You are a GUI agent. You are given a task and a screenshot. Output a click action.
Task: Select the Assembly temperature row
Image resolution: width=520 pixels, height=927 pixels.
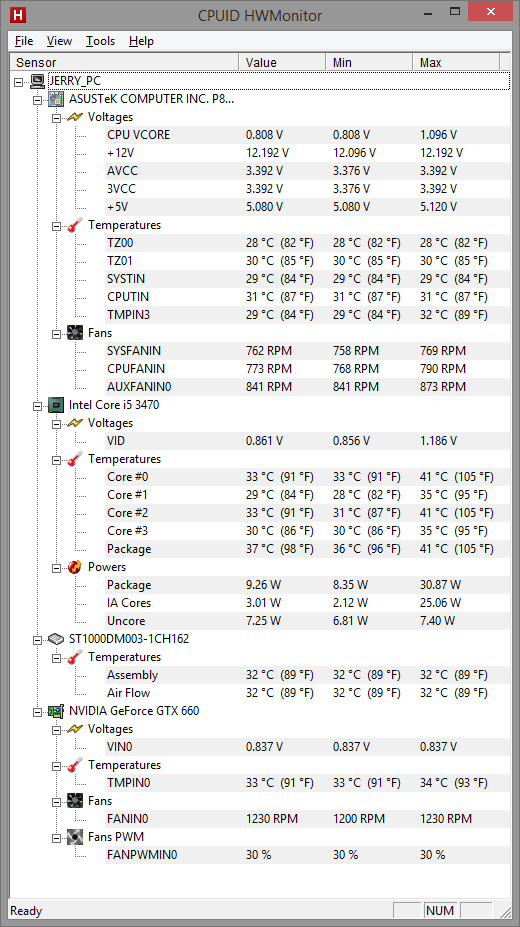point(307,675)
